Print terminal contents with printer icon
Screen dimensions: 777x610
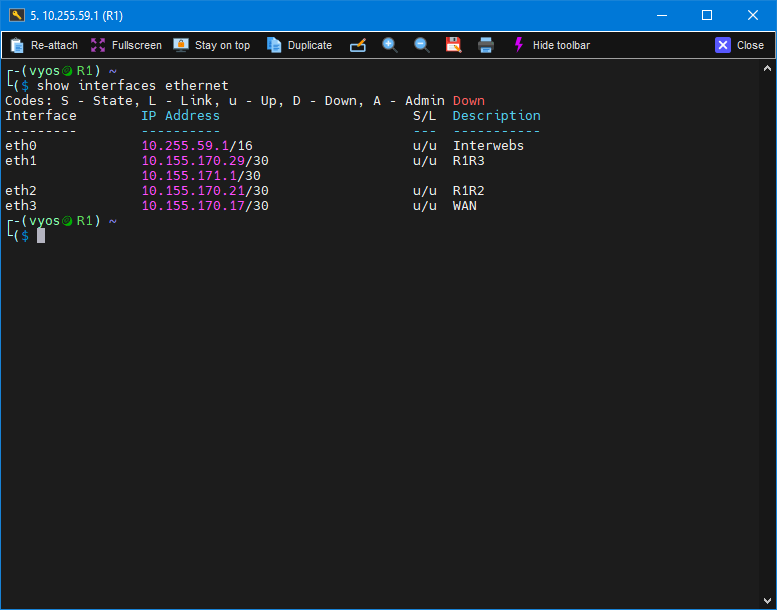(x=486, y=45)
